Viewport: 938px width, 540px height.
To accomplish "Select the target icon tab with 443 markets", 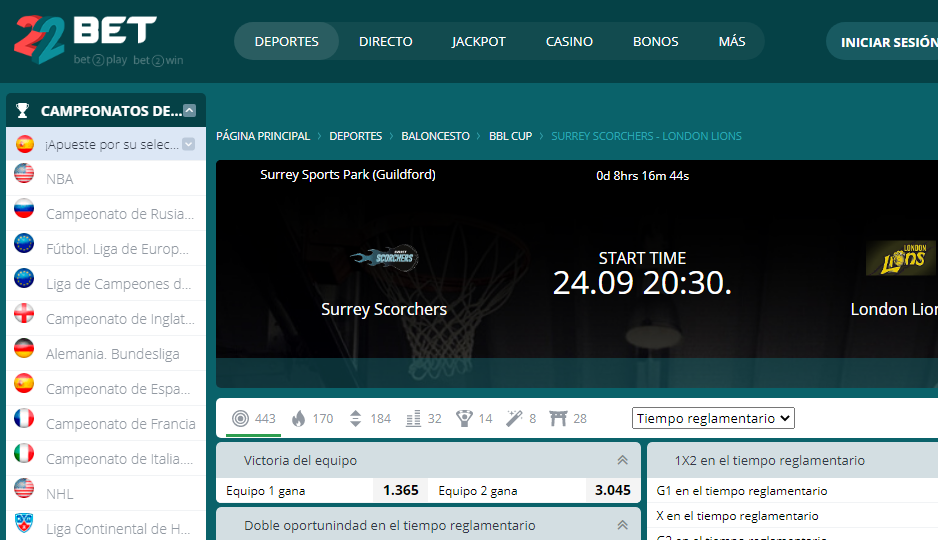I will (254, 419).
